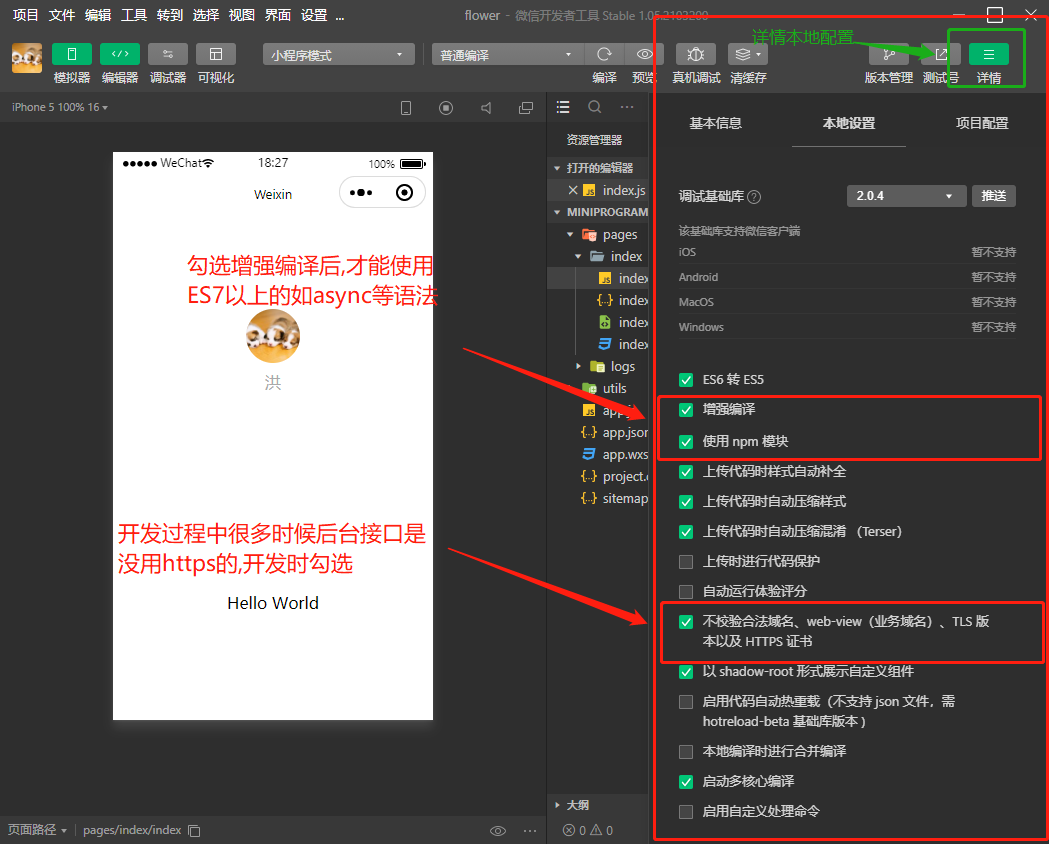The height and width of the screenshot is (844, 1049).
Task: Open the Visualization (可视化) layout icon
Action: coord(216,54)
